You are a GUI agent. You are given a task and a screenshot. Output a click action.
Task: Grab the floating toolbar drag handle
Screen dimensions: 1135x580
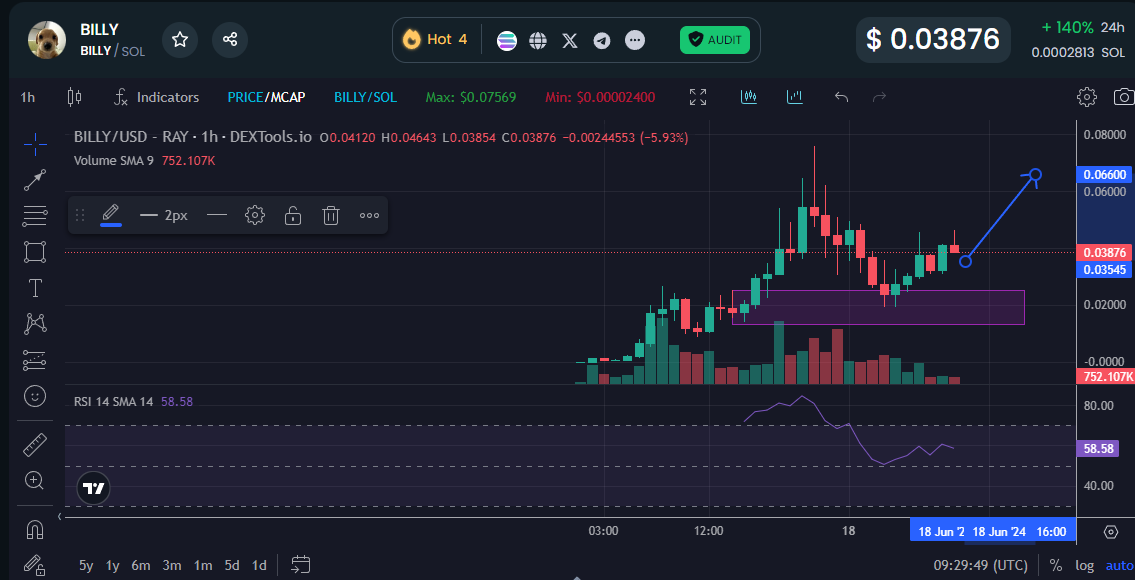tap(80, 215)
